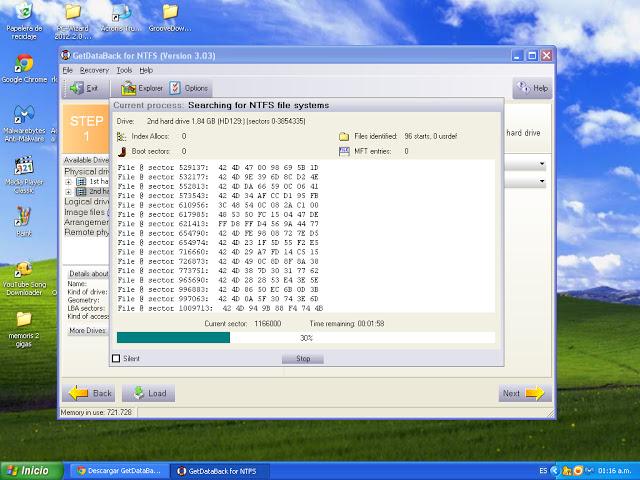Screen dimensions: 640x480
Task: Open the Recovery menu
Action: tap(94, 71)
